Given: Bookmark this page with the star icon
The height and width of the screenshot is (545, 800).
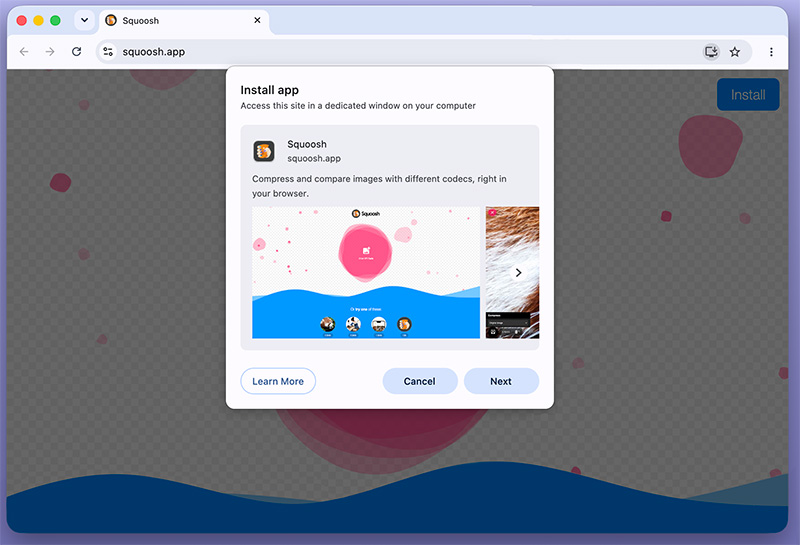Looking at the screenshot, I should pyautogui.click(x=735, y=52).
